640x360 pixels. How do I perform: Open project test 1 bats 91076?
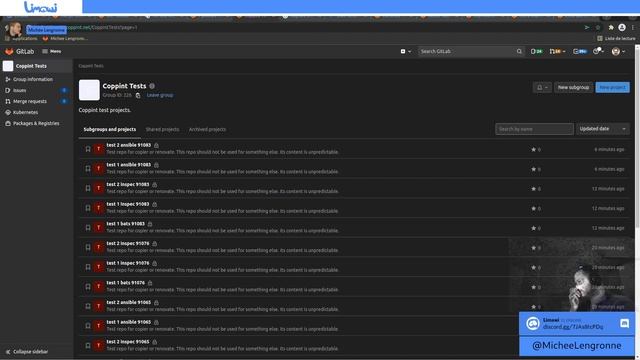tap(126, 282)
